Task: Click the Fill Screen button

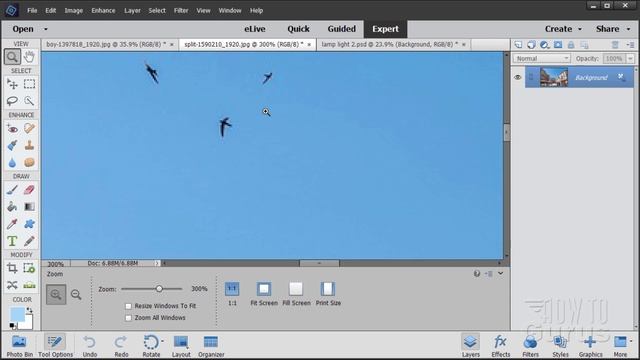Action: click(x=296, y=294)
